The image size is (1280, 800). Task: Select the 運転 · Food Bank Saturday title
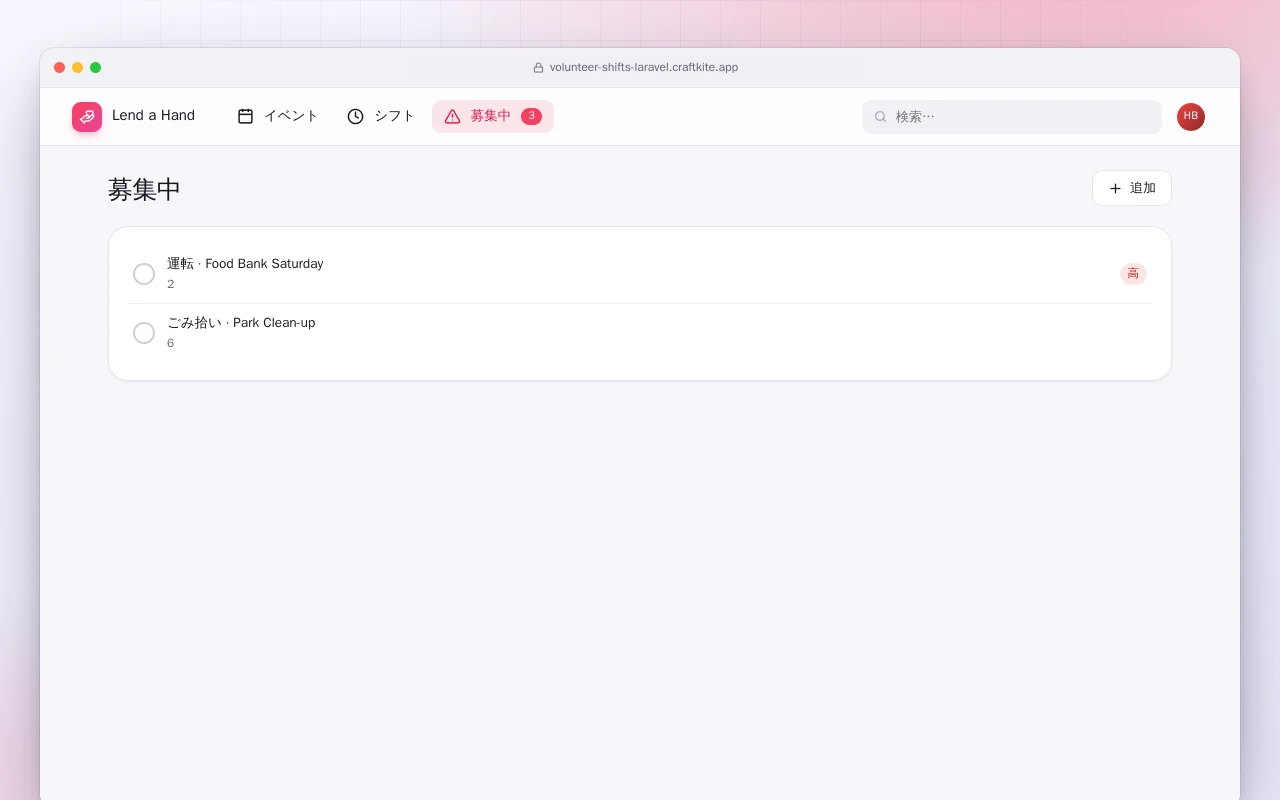(245, 264)
